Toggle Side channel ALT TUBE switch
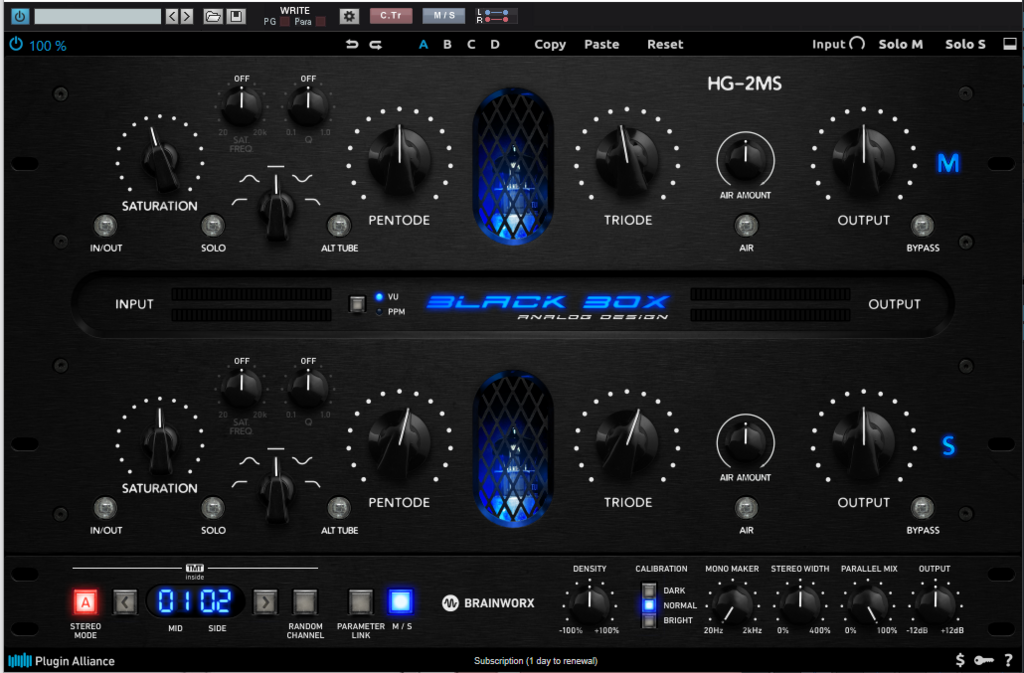 tap(338, 508)
